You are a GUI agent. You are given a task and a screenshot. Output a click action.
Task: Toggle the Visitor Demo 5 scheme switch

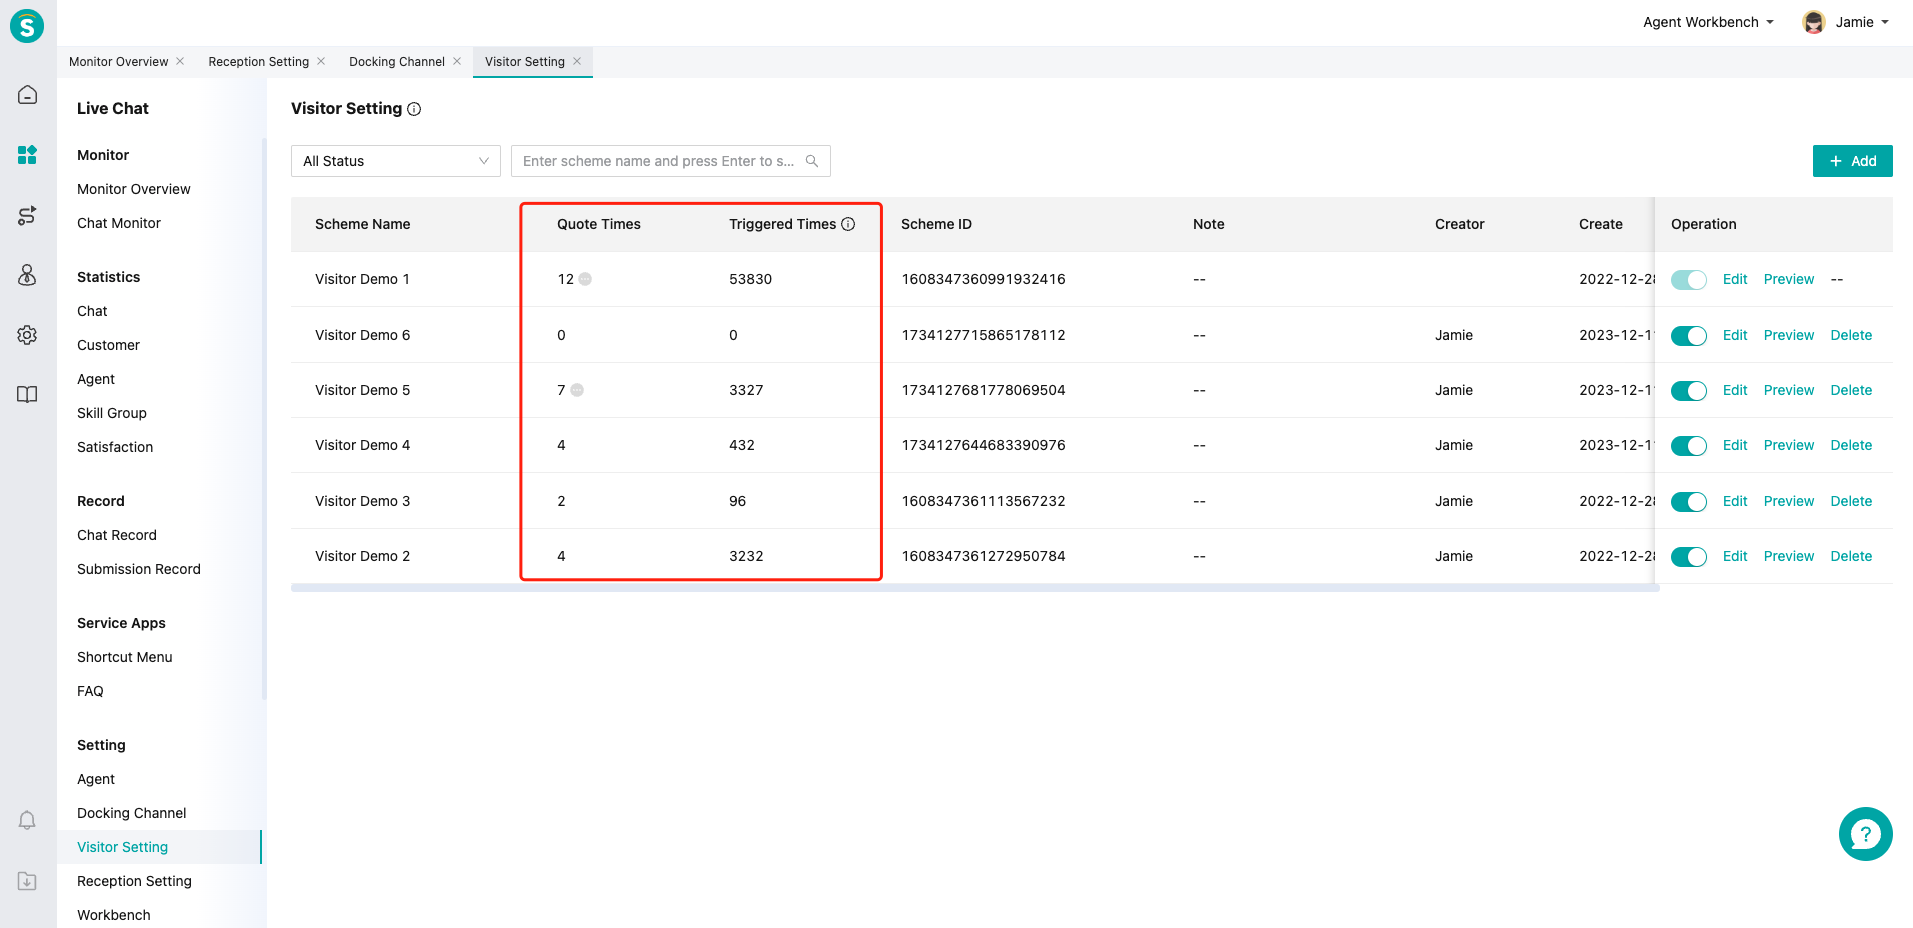click(1689, 391)
